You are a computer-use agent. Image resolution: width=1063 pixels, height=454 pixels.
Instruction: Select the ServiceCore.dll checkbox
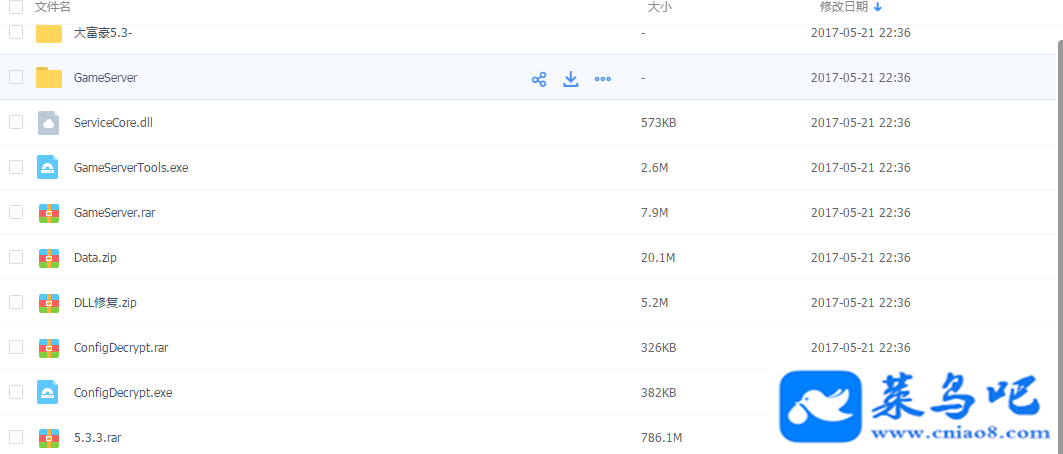tap(16, 122)
